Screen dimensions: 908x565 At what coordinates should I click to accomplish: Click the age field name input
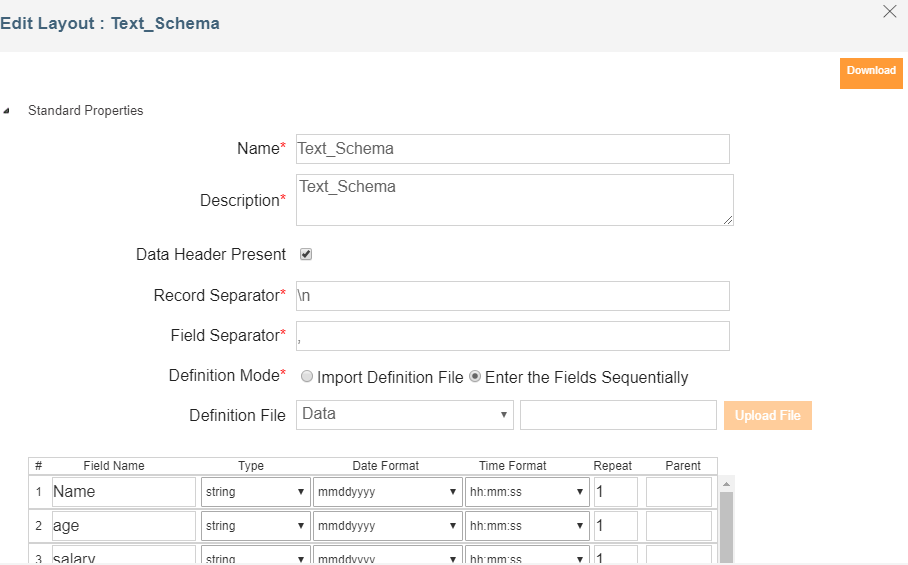(123, 526)
